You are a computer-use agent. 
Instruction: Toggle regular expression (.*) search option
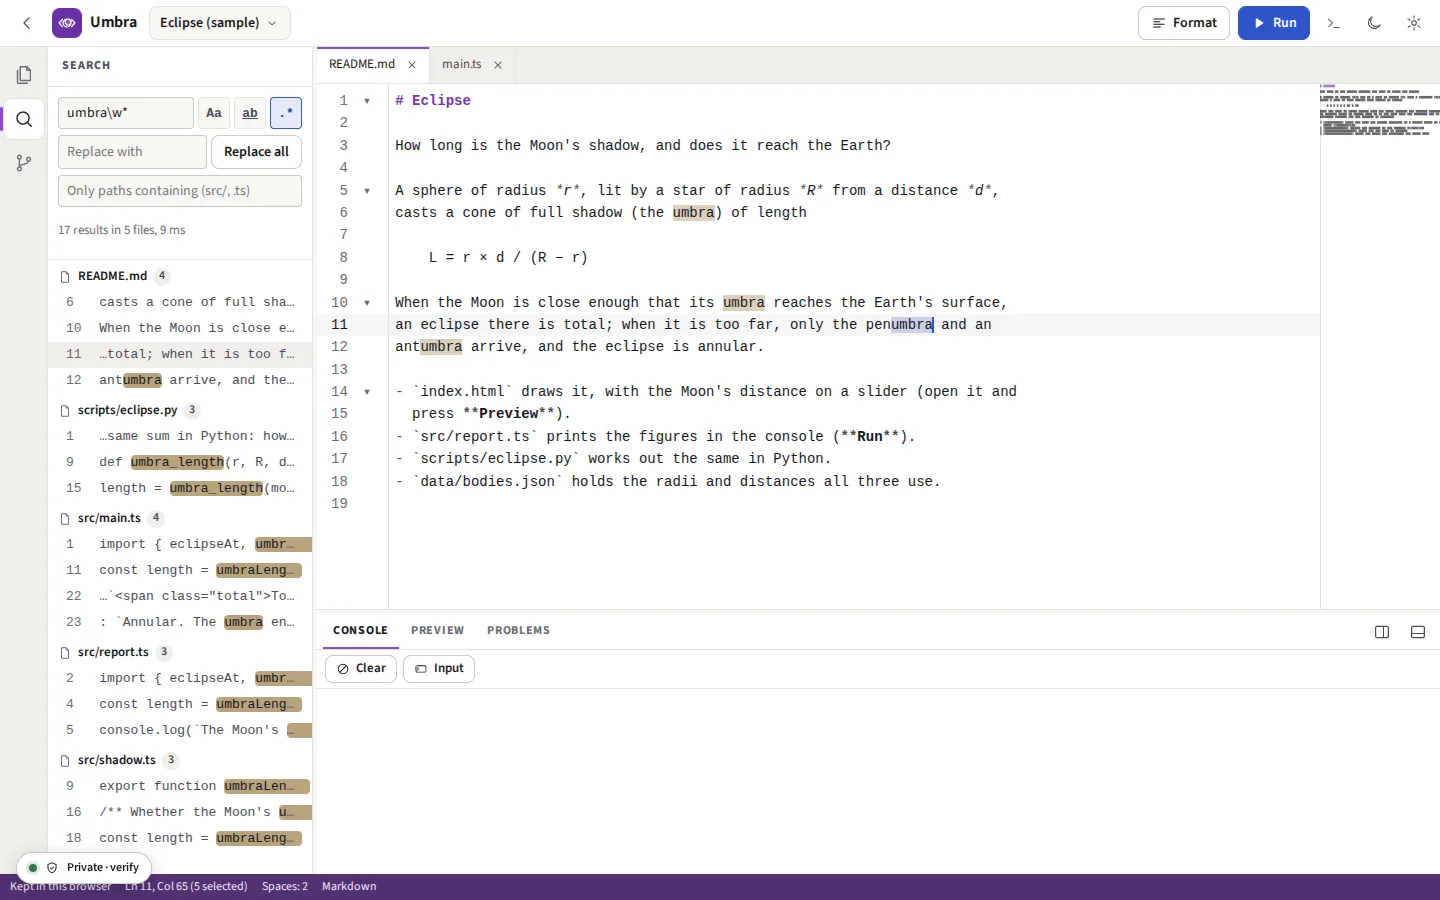286,113
